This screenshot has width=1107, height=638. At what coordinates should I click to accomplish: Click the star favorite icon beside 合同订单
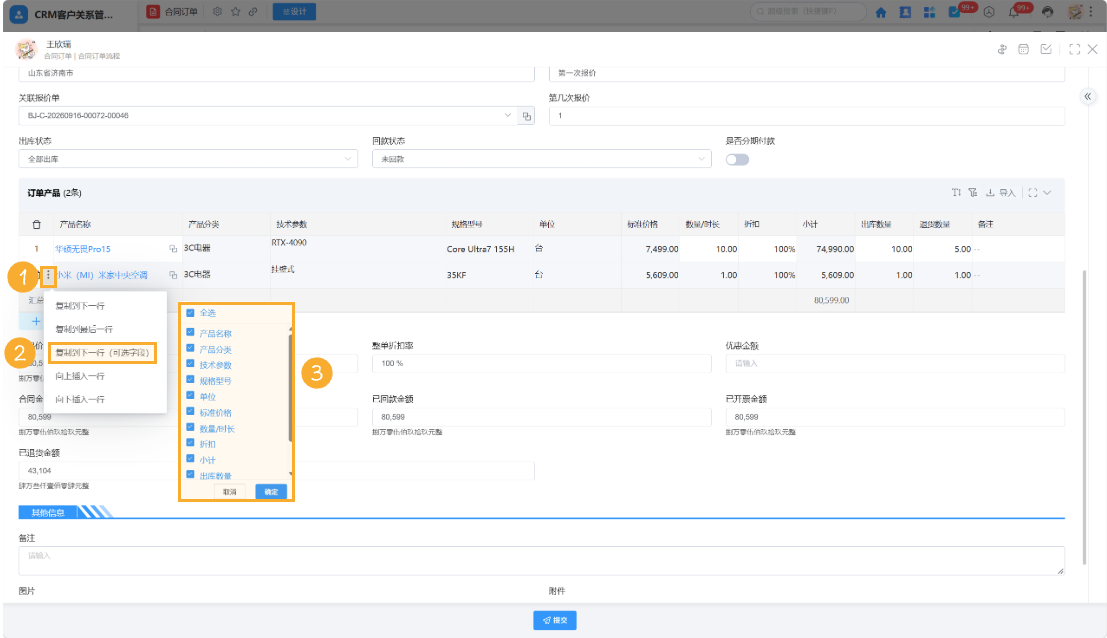point(236,11)
